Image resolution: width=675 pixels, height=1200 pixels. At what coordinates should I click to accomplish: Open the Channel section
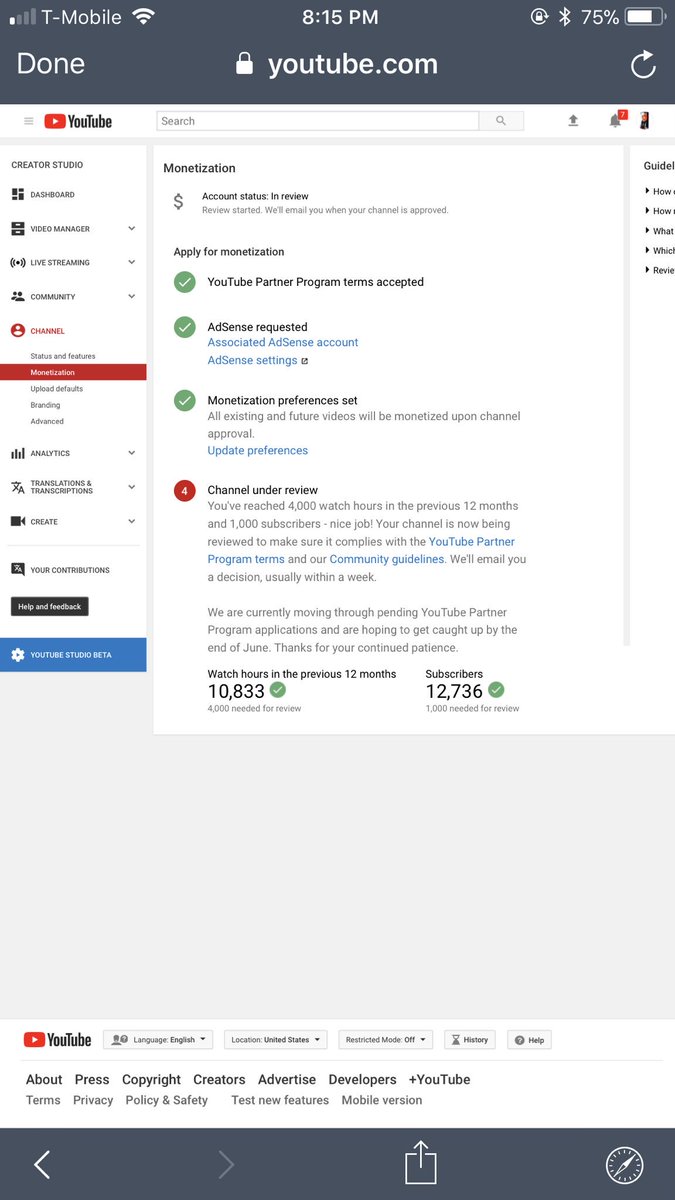pos(47,331)
